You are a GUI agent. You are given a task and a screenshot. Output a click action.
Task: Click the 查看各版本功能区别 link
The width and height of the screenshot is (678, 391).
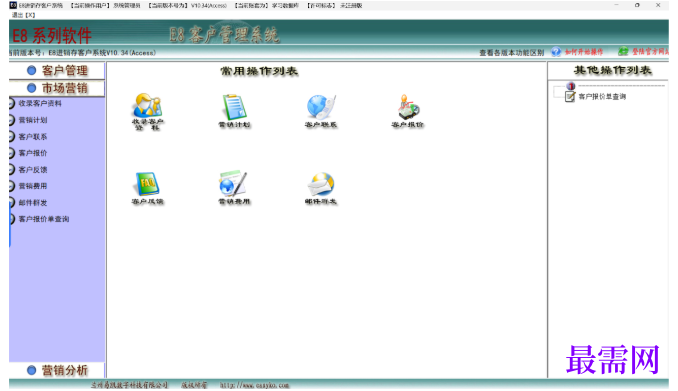512,53
